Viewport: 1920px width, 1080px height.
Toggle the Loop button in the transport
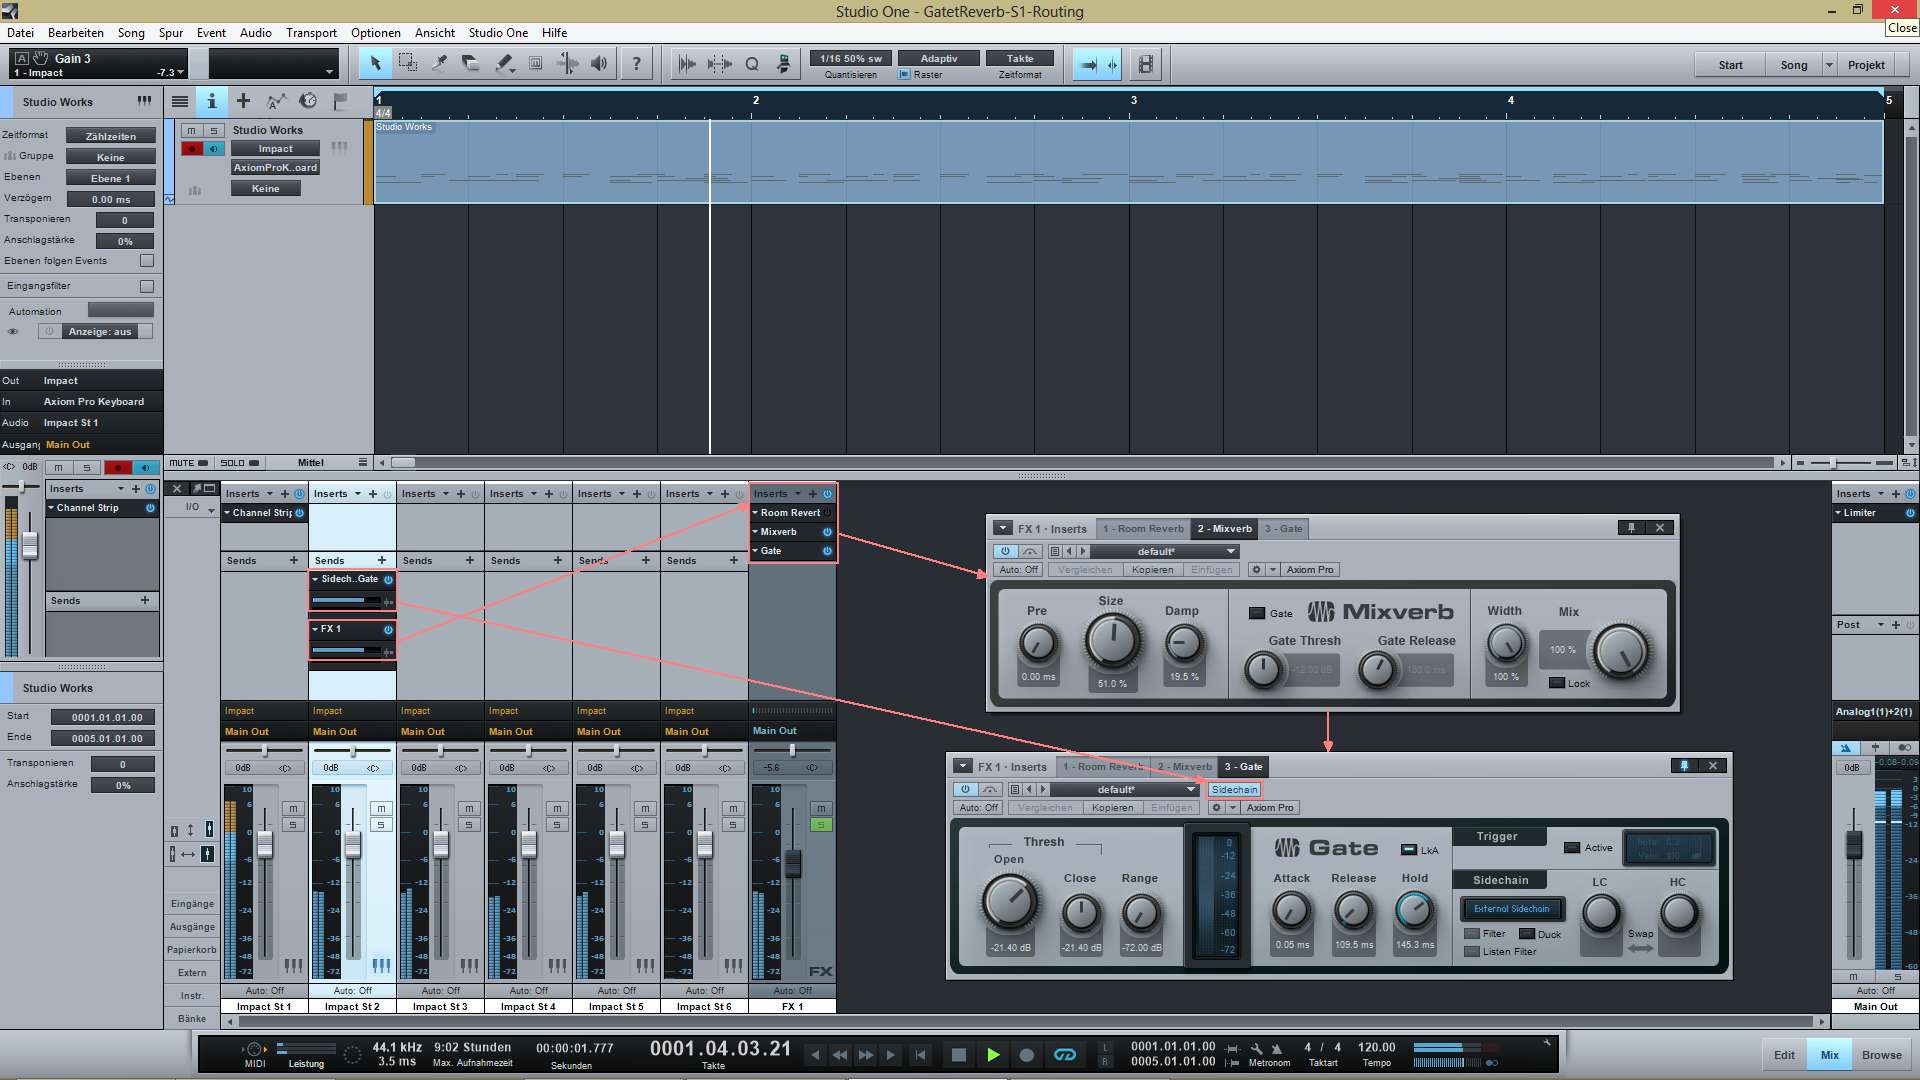tap(1065, 1055)
